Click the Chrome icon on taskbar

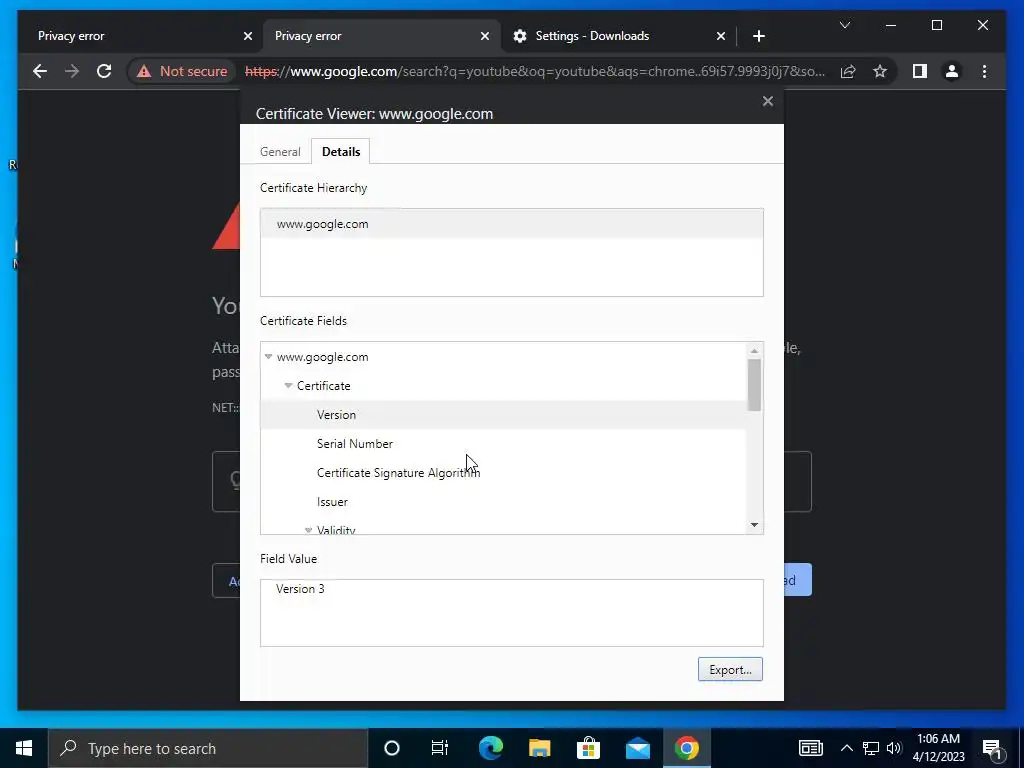tap(686, 748)
